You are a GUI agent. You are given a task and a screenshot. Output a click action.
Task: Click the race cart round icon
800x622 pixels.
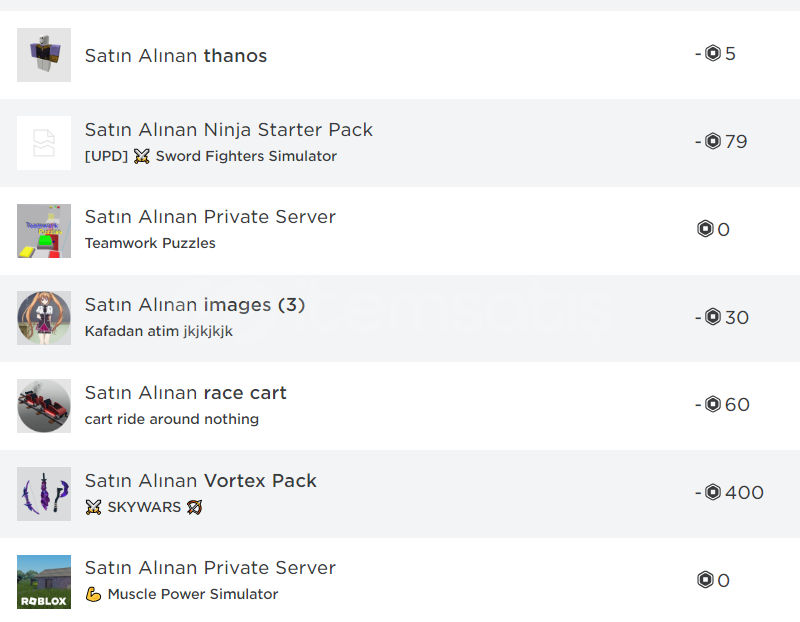pos(44,406)
